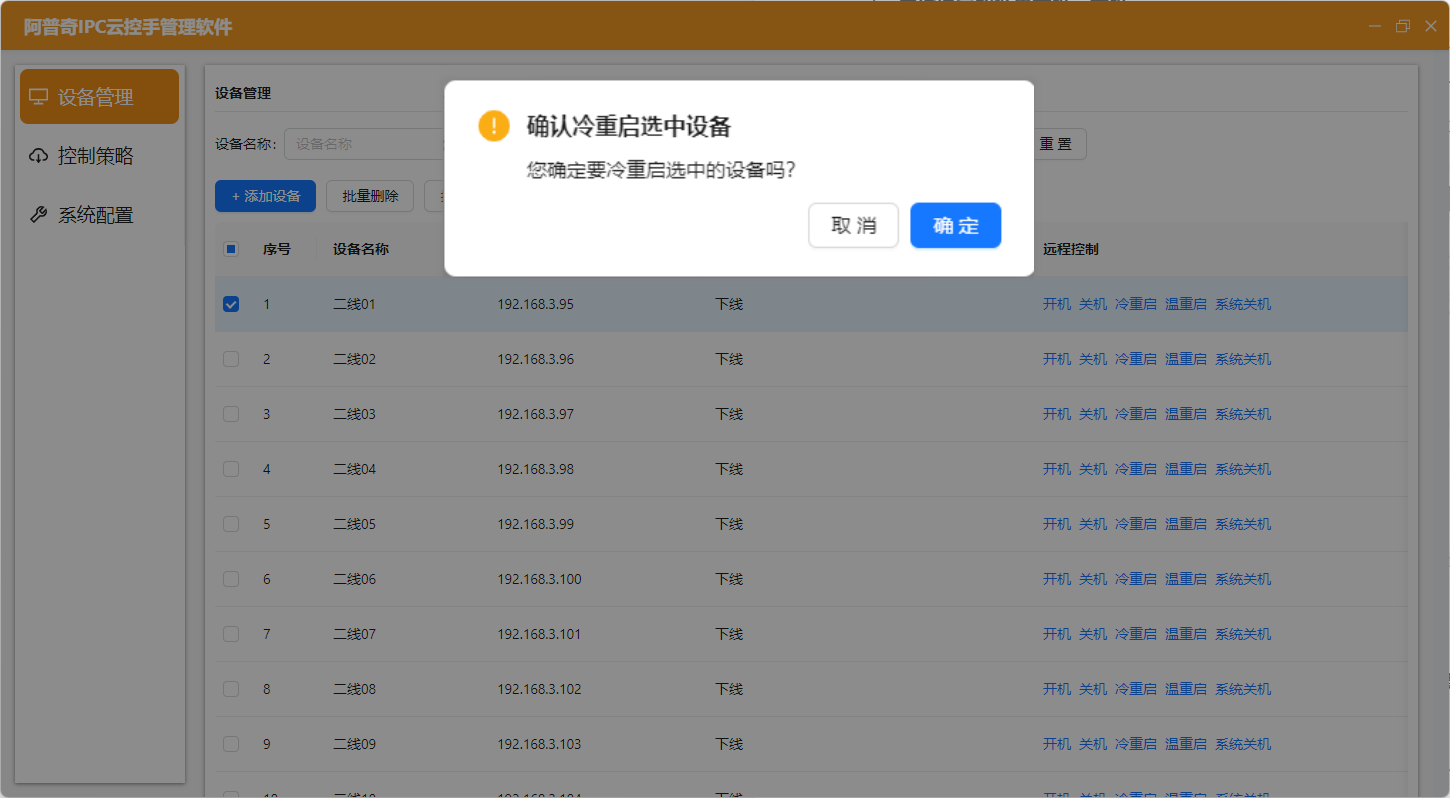Viewport: 1450px width, 798px height.
Task: Click 温重启 for device 二线07
Action: [1186, 633]
